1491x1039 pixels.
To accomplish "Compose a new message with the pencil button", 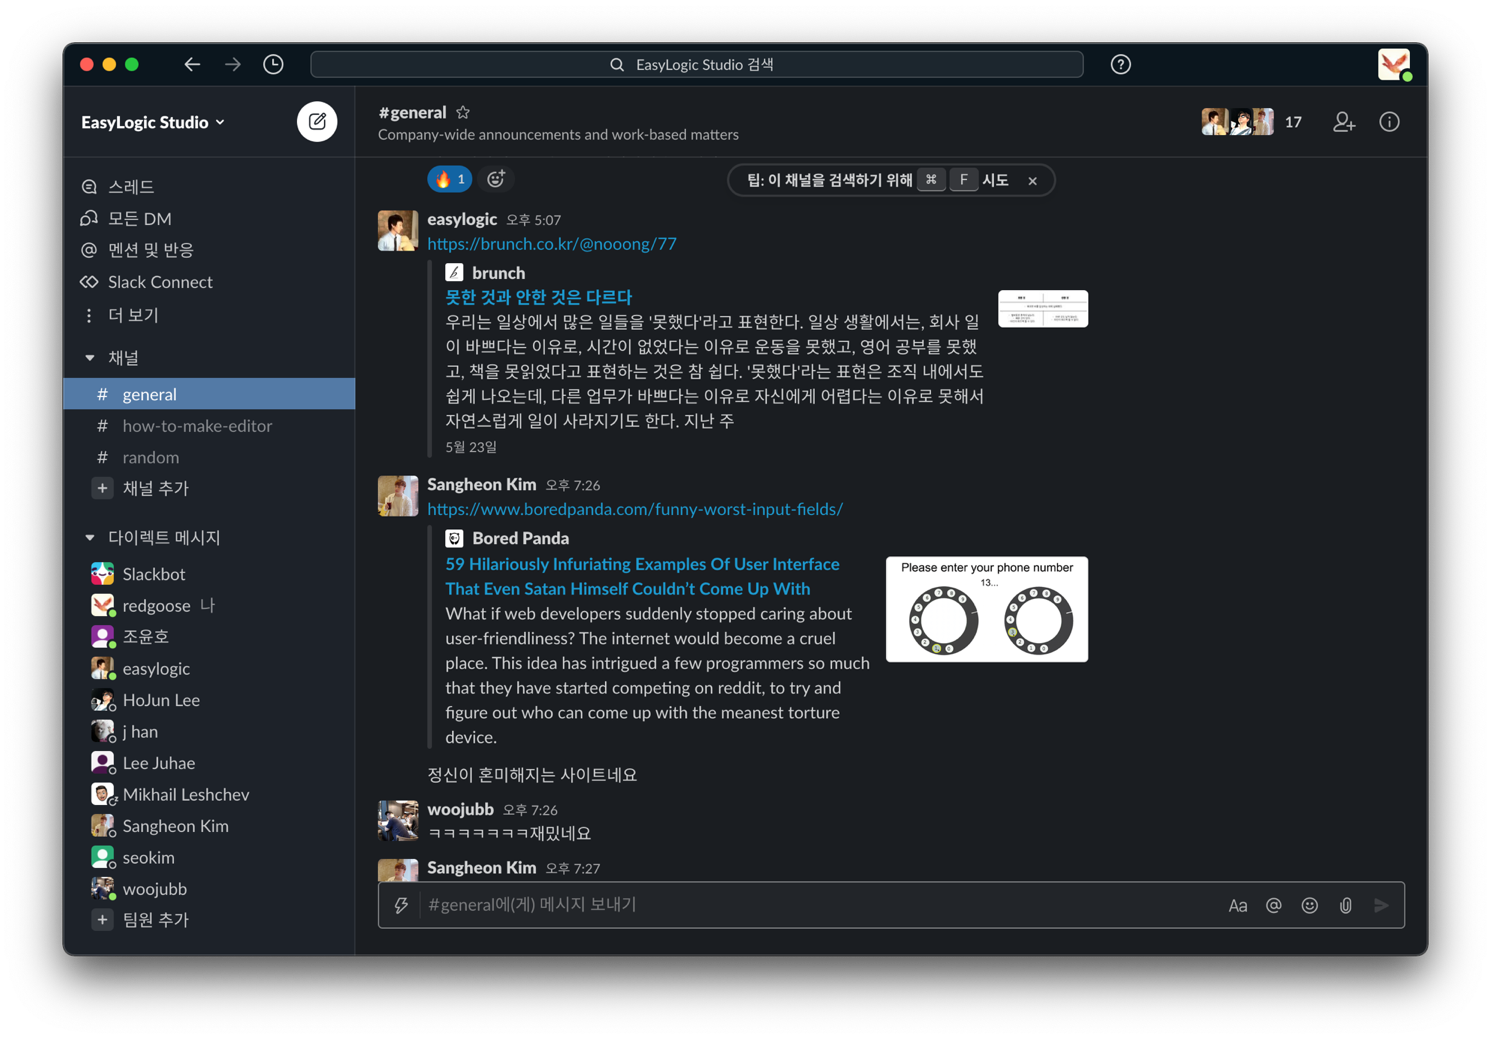I will [317, 122].
